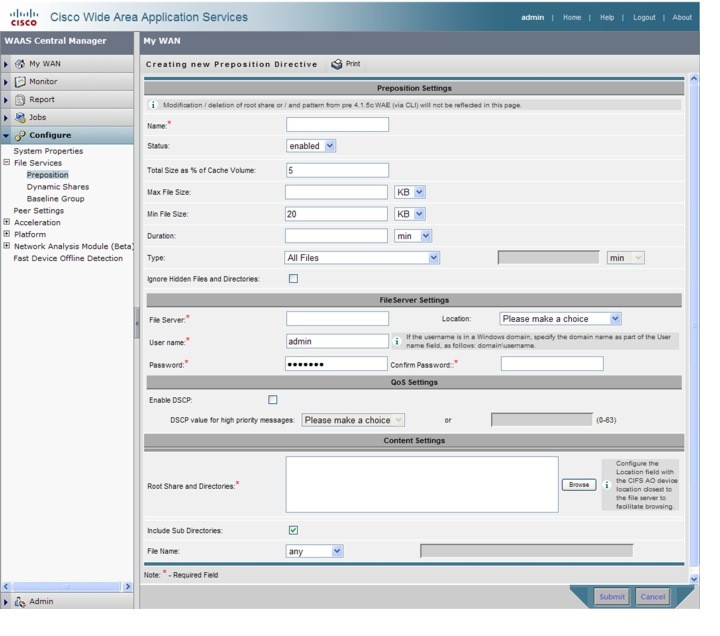This screenshot has height=636, width=720.
Task: Click the Cancel button
Action: [x=652, y=597]
